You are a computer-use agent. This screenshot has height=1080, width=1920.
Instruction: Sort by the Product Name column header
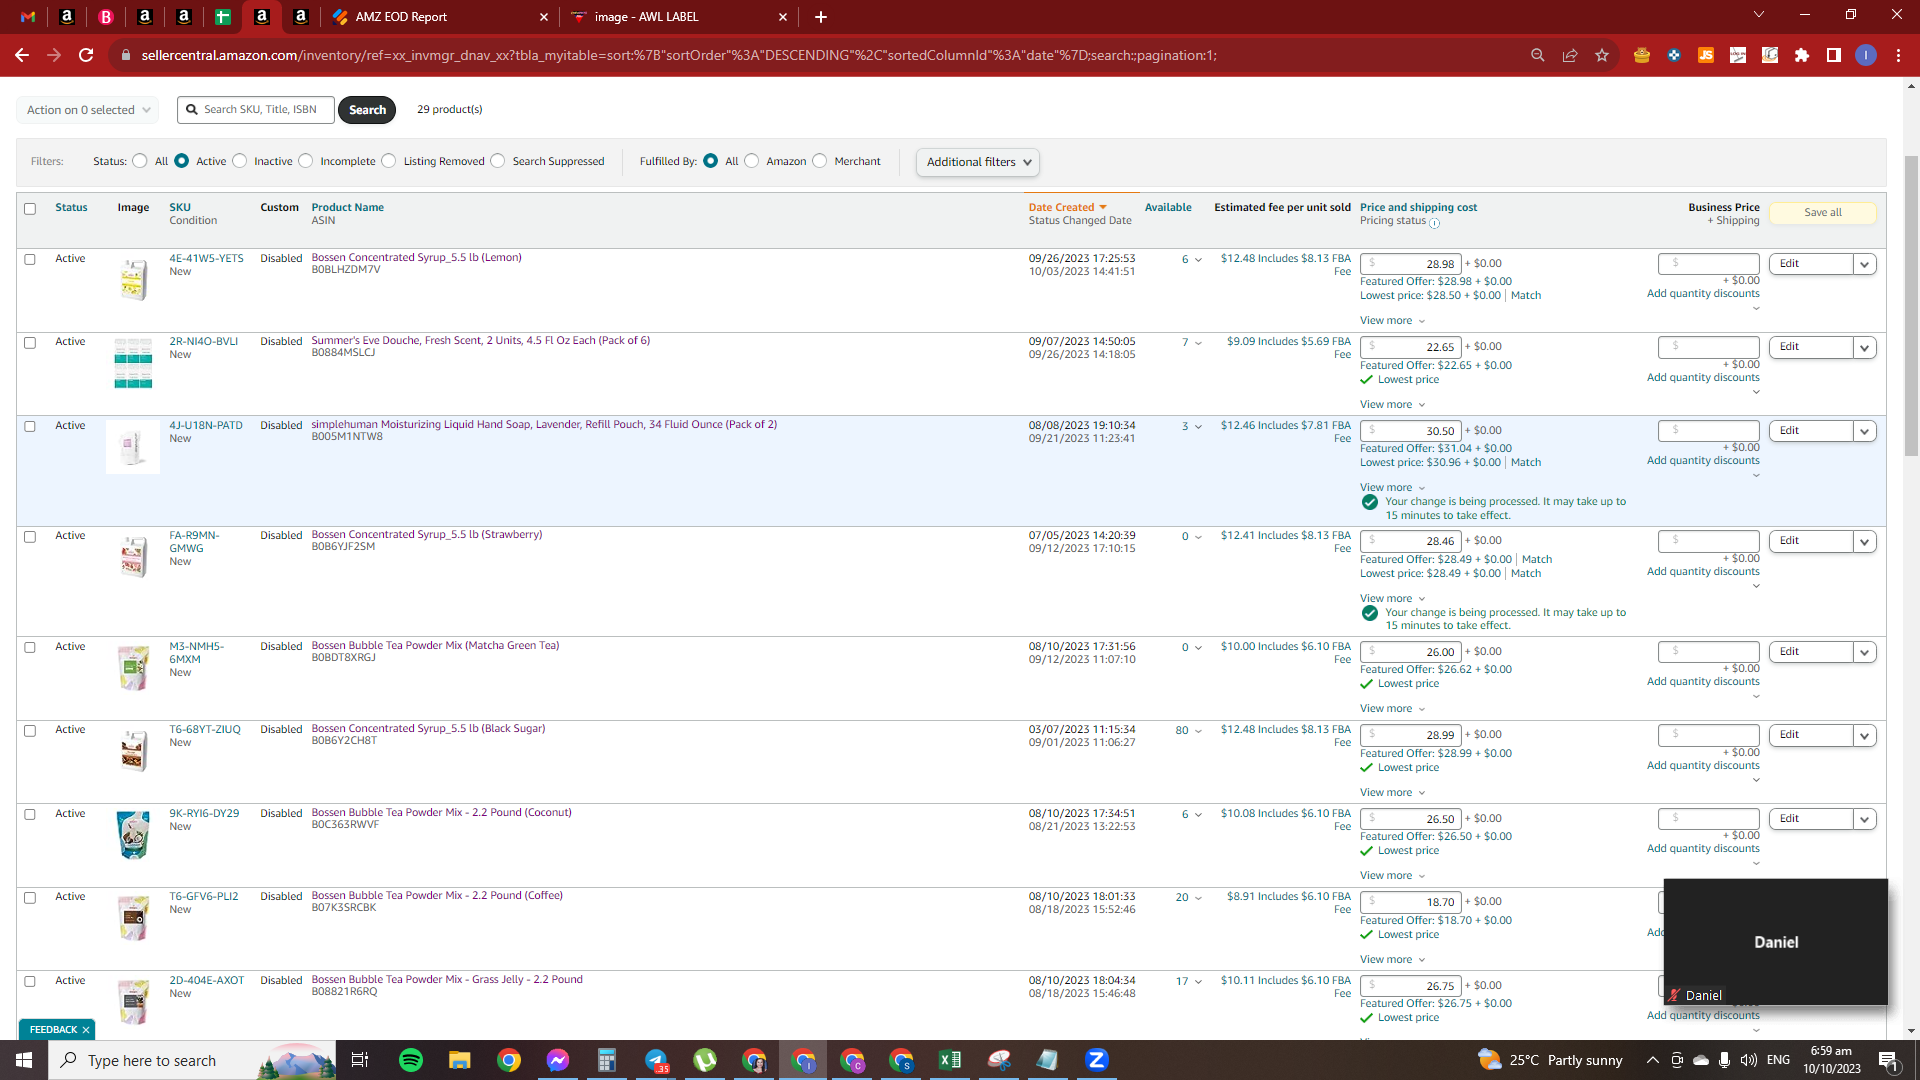[x=347, y=207]
